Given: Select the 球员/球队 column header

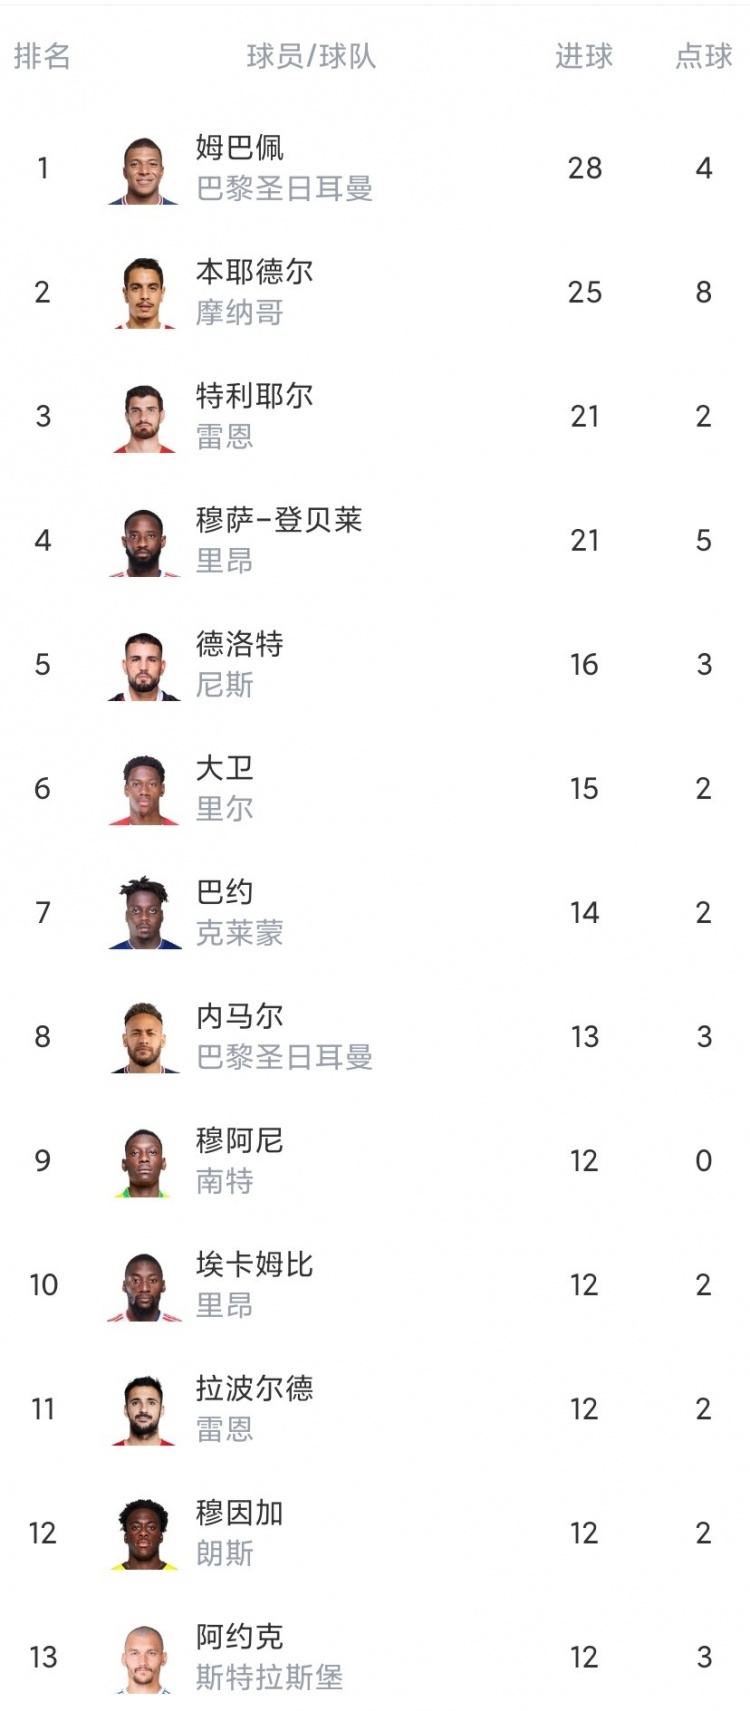Looking at the screenshot, I should point(311,56).
